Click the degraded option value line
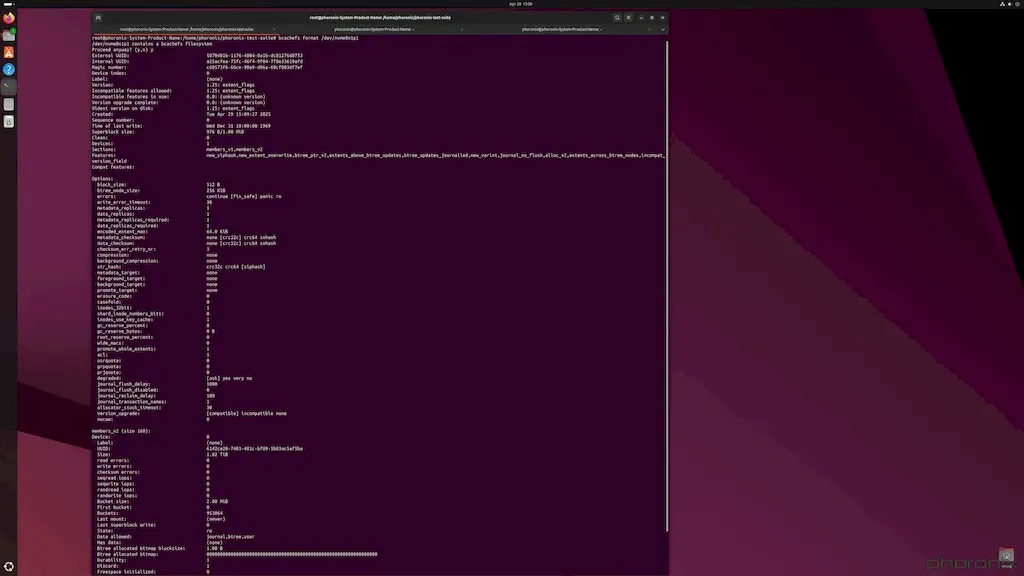This screenshot has height=576, width=1024. point(229,378)
